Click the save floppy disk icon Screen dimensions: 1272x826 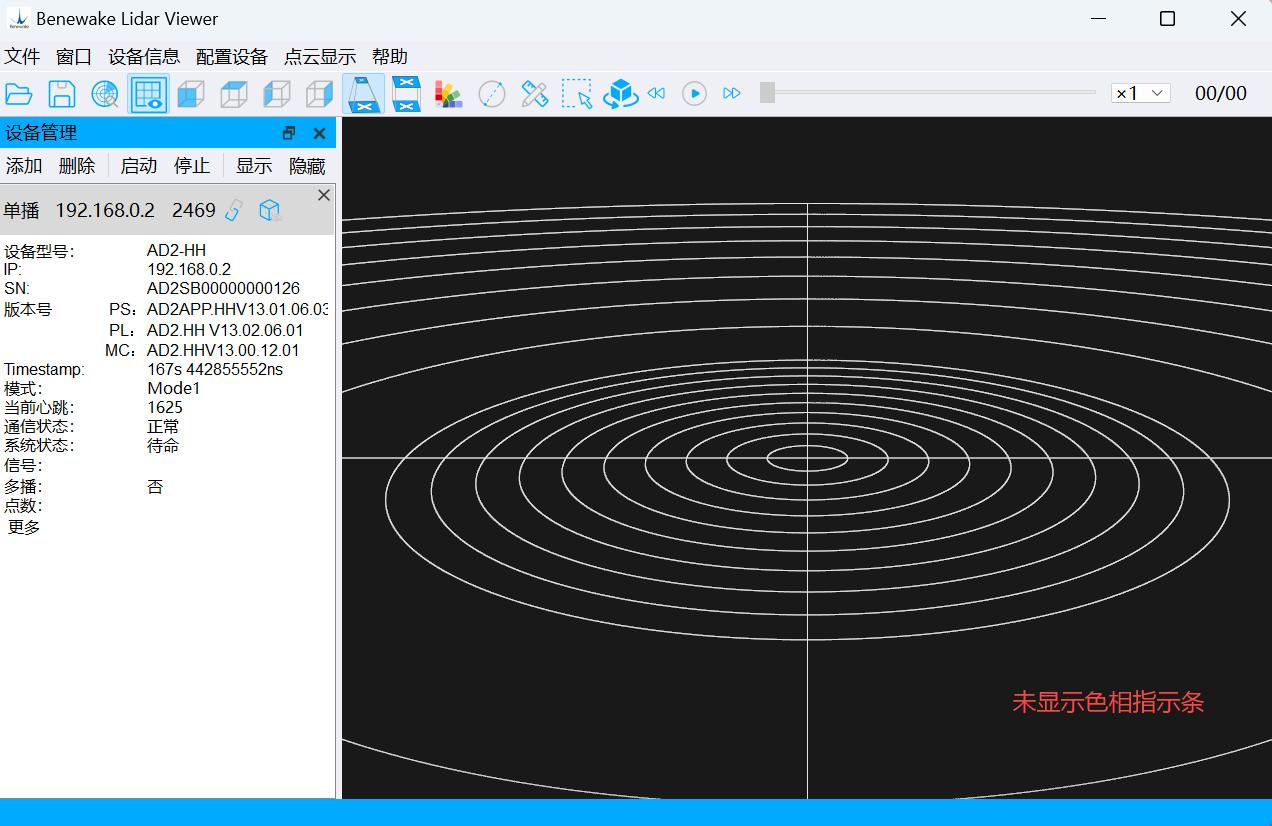62,94
